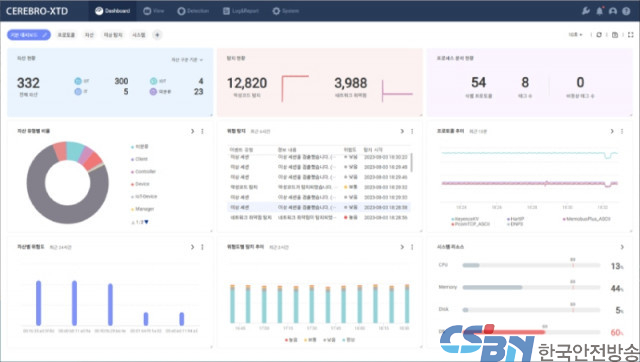640x362 pixels.
Task: Toggle the HartIP protocol legend item
Action: 516,219
